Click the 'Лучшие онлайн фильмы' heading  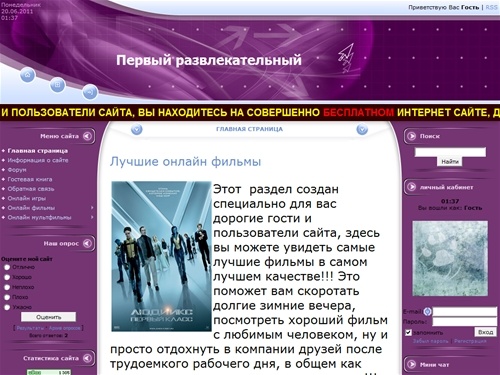click(x=185, y=161)
